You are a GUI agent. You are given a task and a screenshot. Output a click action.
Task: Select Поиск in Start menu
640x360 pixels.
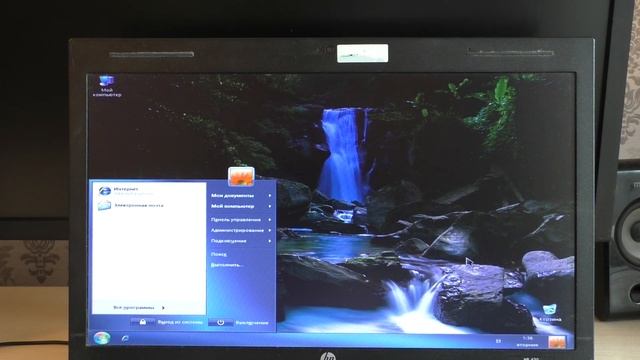(x=219, y=254)
